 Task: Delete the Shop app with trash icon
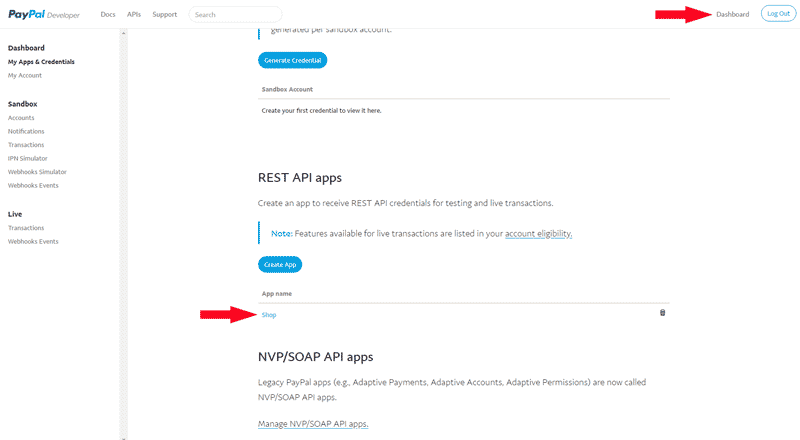[x=662, y=313]
